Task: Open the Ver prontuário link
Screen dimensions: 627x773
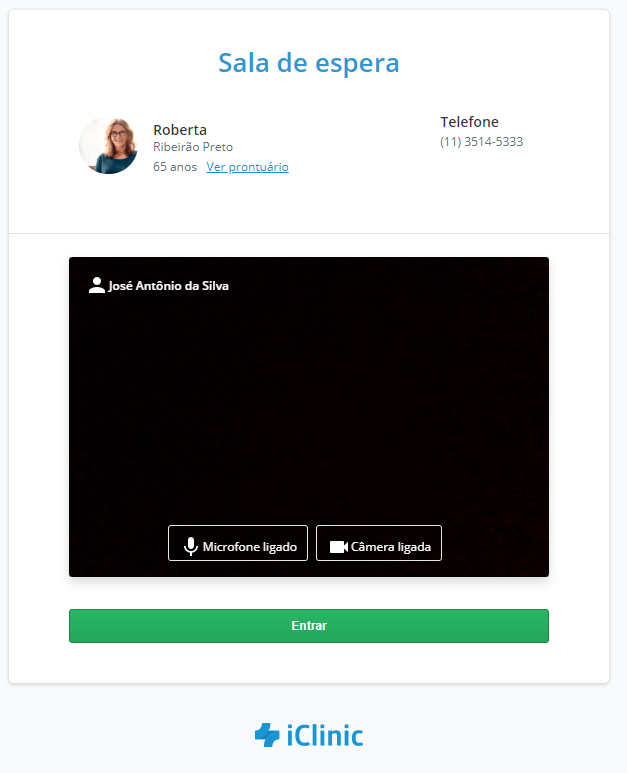Action: 247,167
